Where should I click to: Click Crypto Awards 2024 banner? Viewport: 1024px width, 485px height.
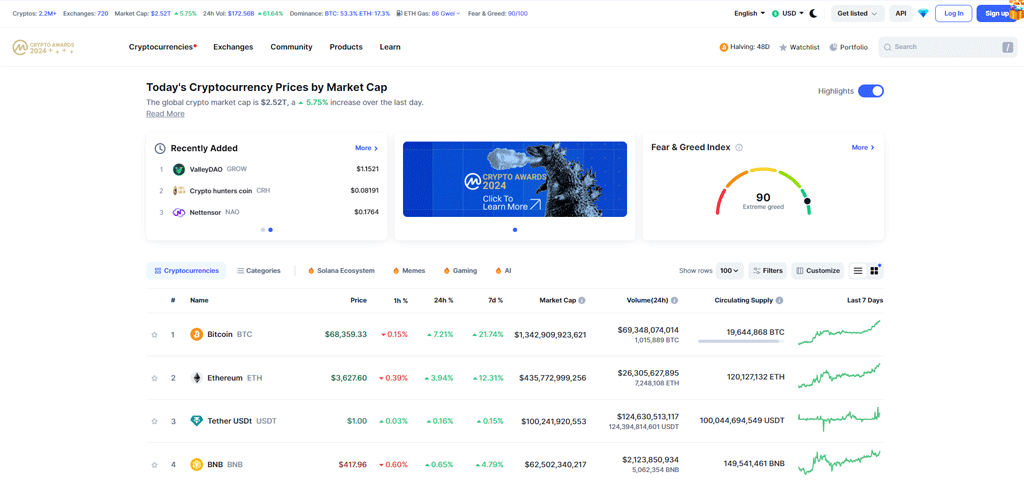pos(515,179)
